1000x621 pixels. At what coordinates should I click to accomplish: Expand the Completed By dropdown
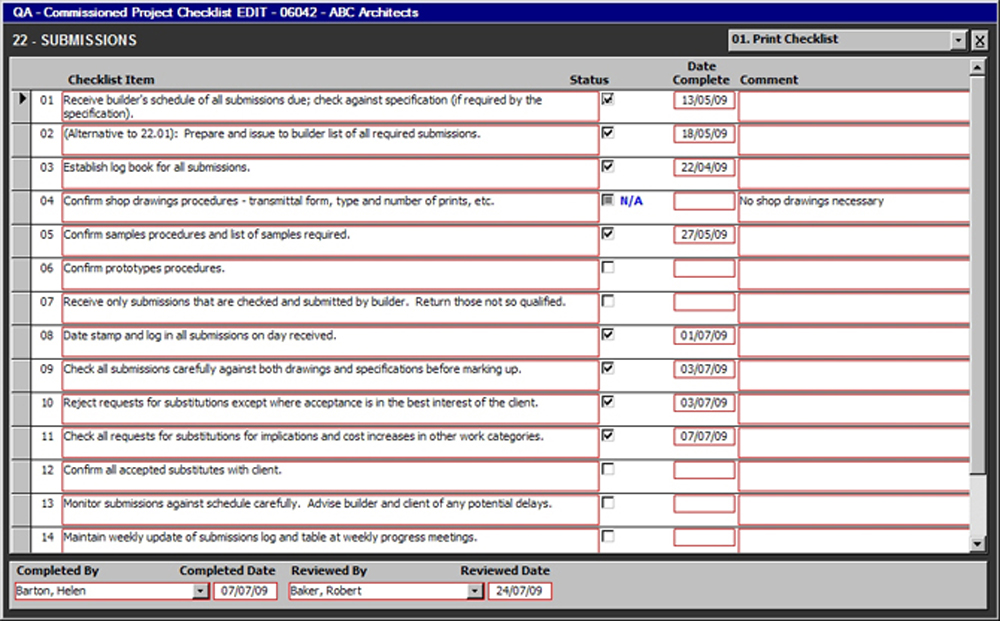(x=199, y=591)
